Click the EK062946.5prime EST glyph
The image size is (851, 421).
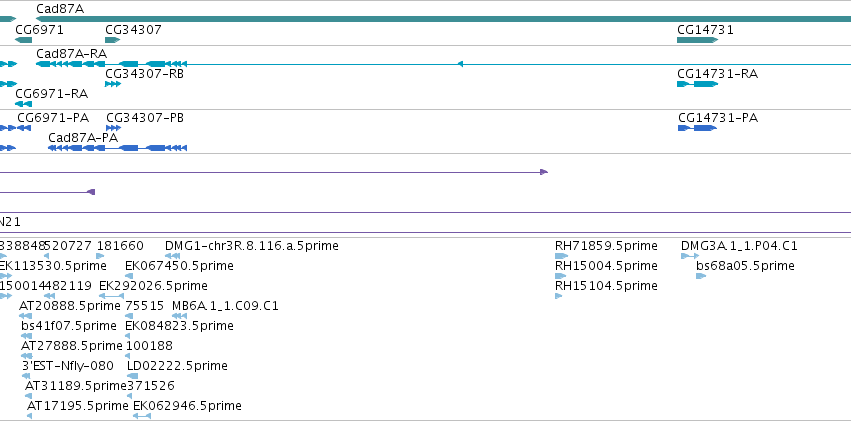coord(142,416)
